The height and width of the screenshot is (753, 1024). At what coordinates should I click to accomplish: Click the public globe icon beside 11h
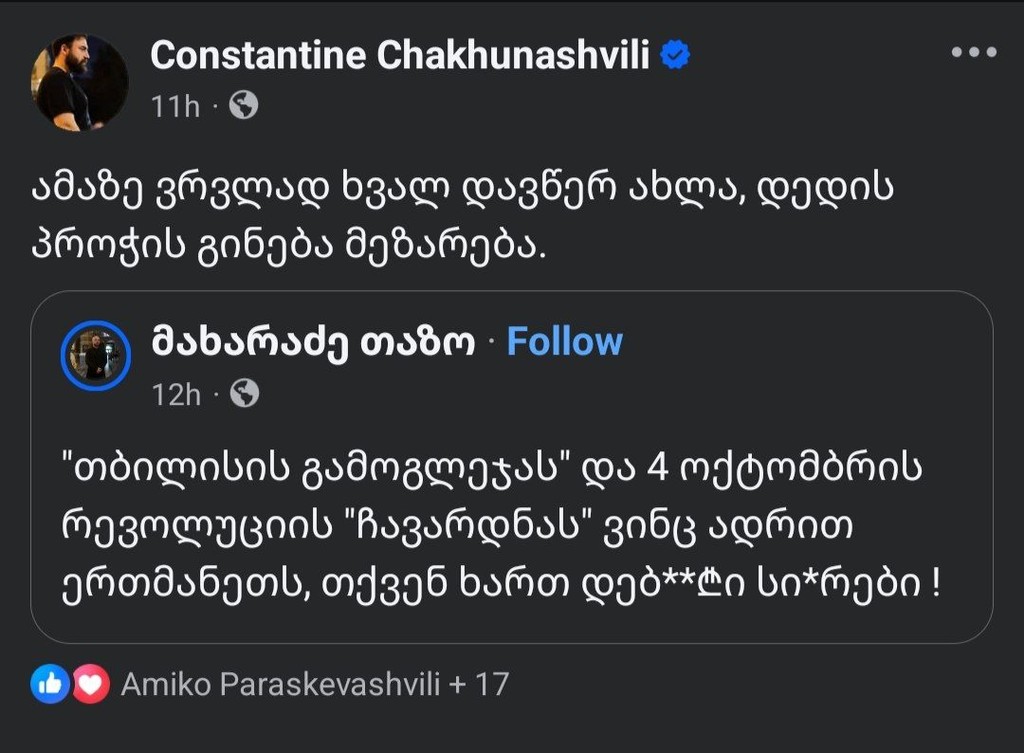[x=243, y=105]
